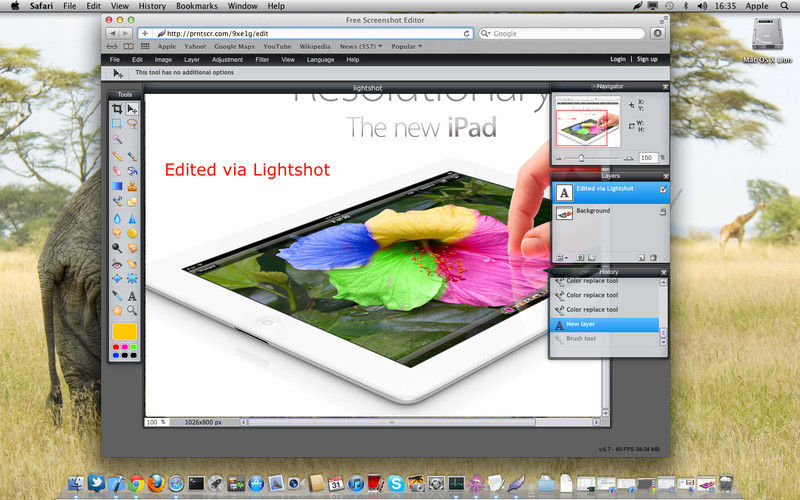800x500 pixels.
Task: Select the Lasso tool
Action: pyautogui.click(x=132, y=123)
